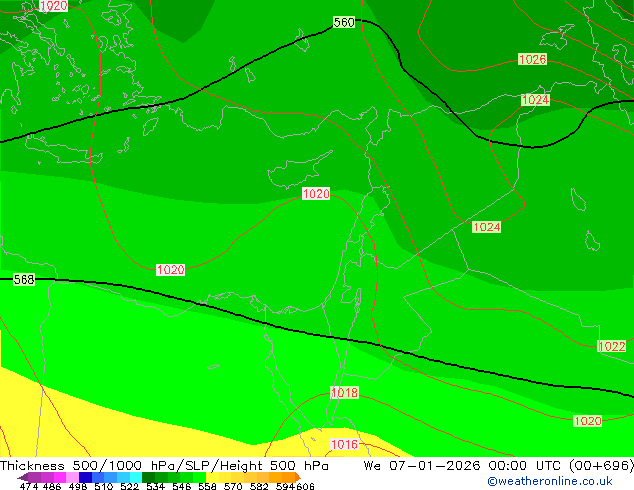Click the 1020 label just above the 568 line label
Image resolution: width=634 pixels, height=490 pixels.
(x=171, y=270)
